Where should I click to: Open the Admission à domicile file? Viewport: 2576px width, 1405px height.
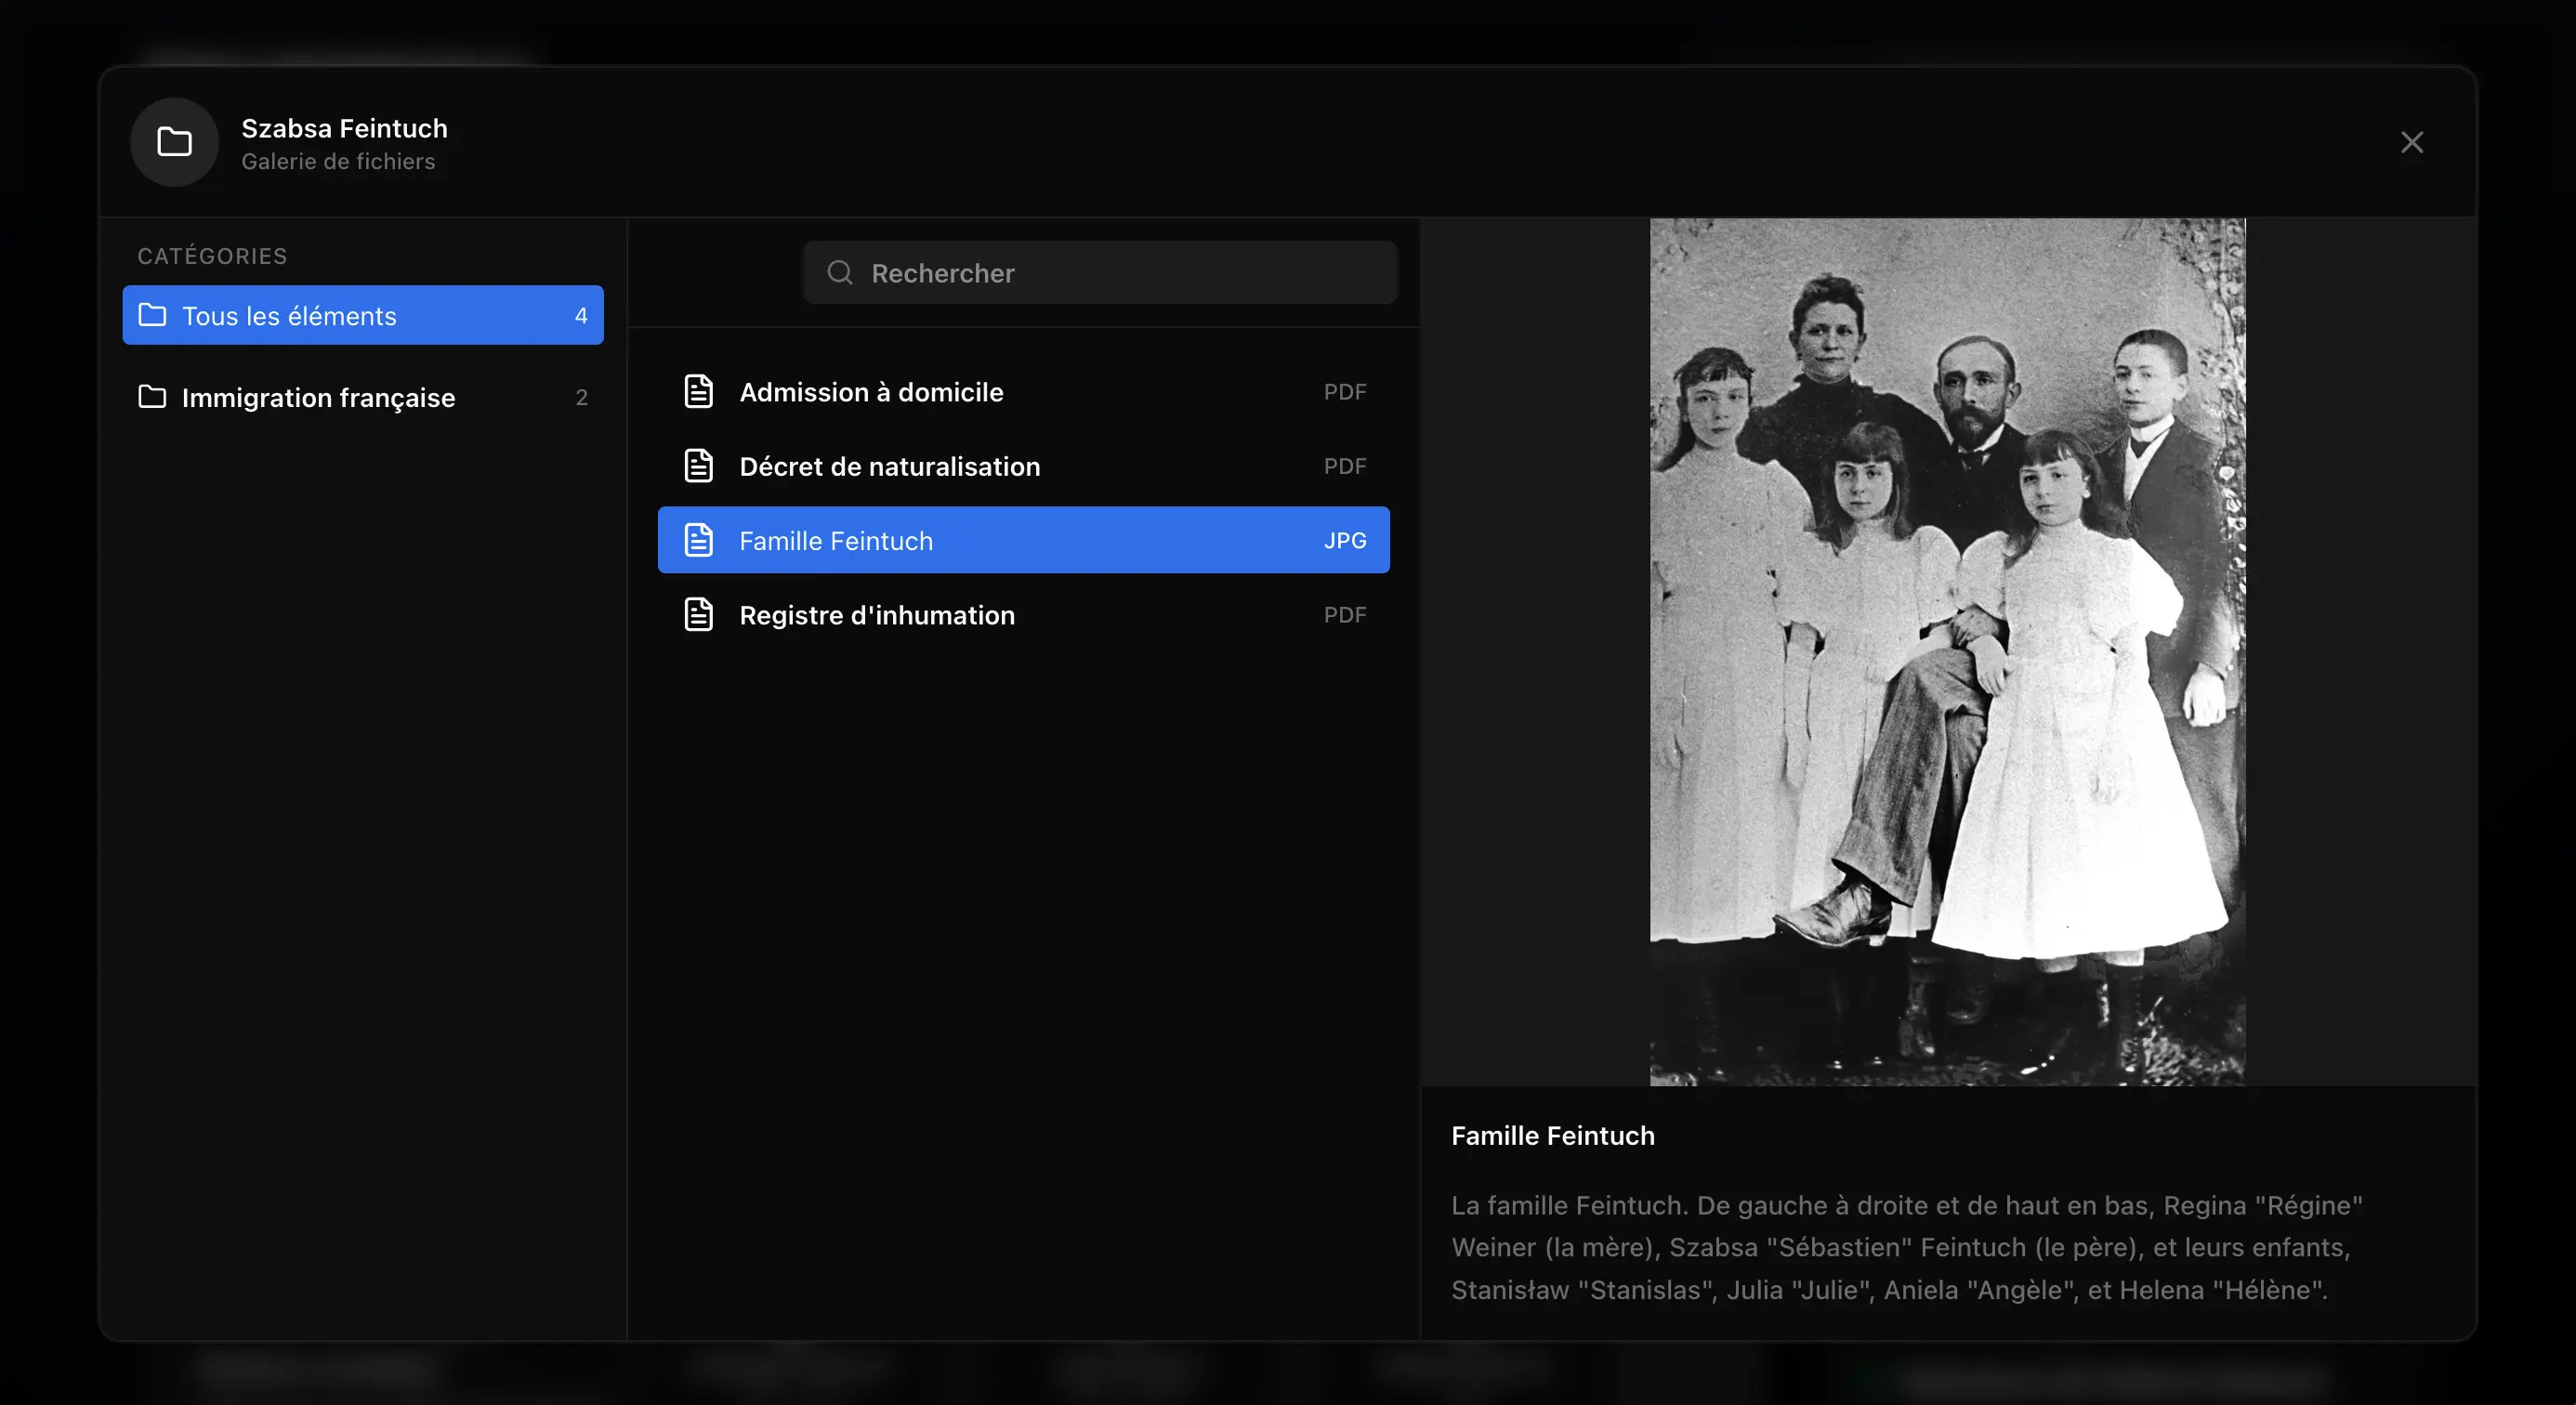point(871,392)
